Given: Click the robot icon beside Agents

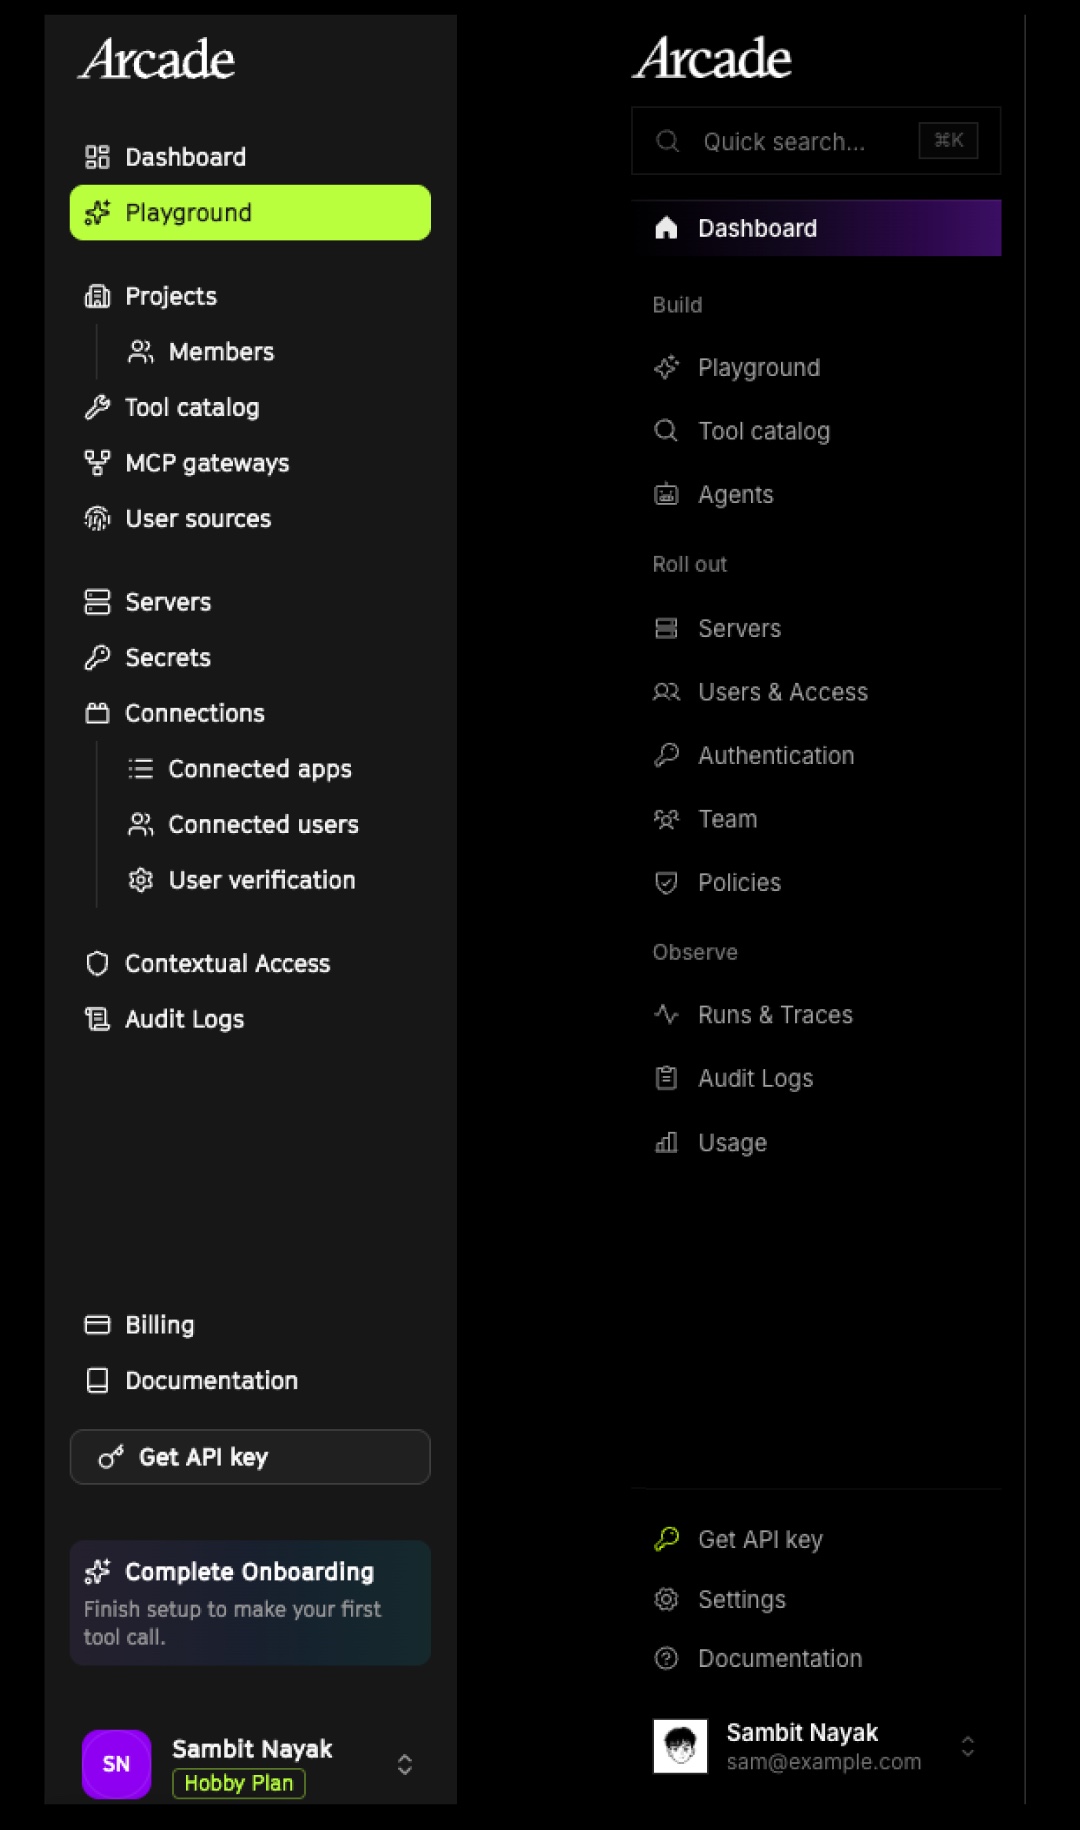Looking at the screenshot, I should pyautogui.click(x=666, y=494).
